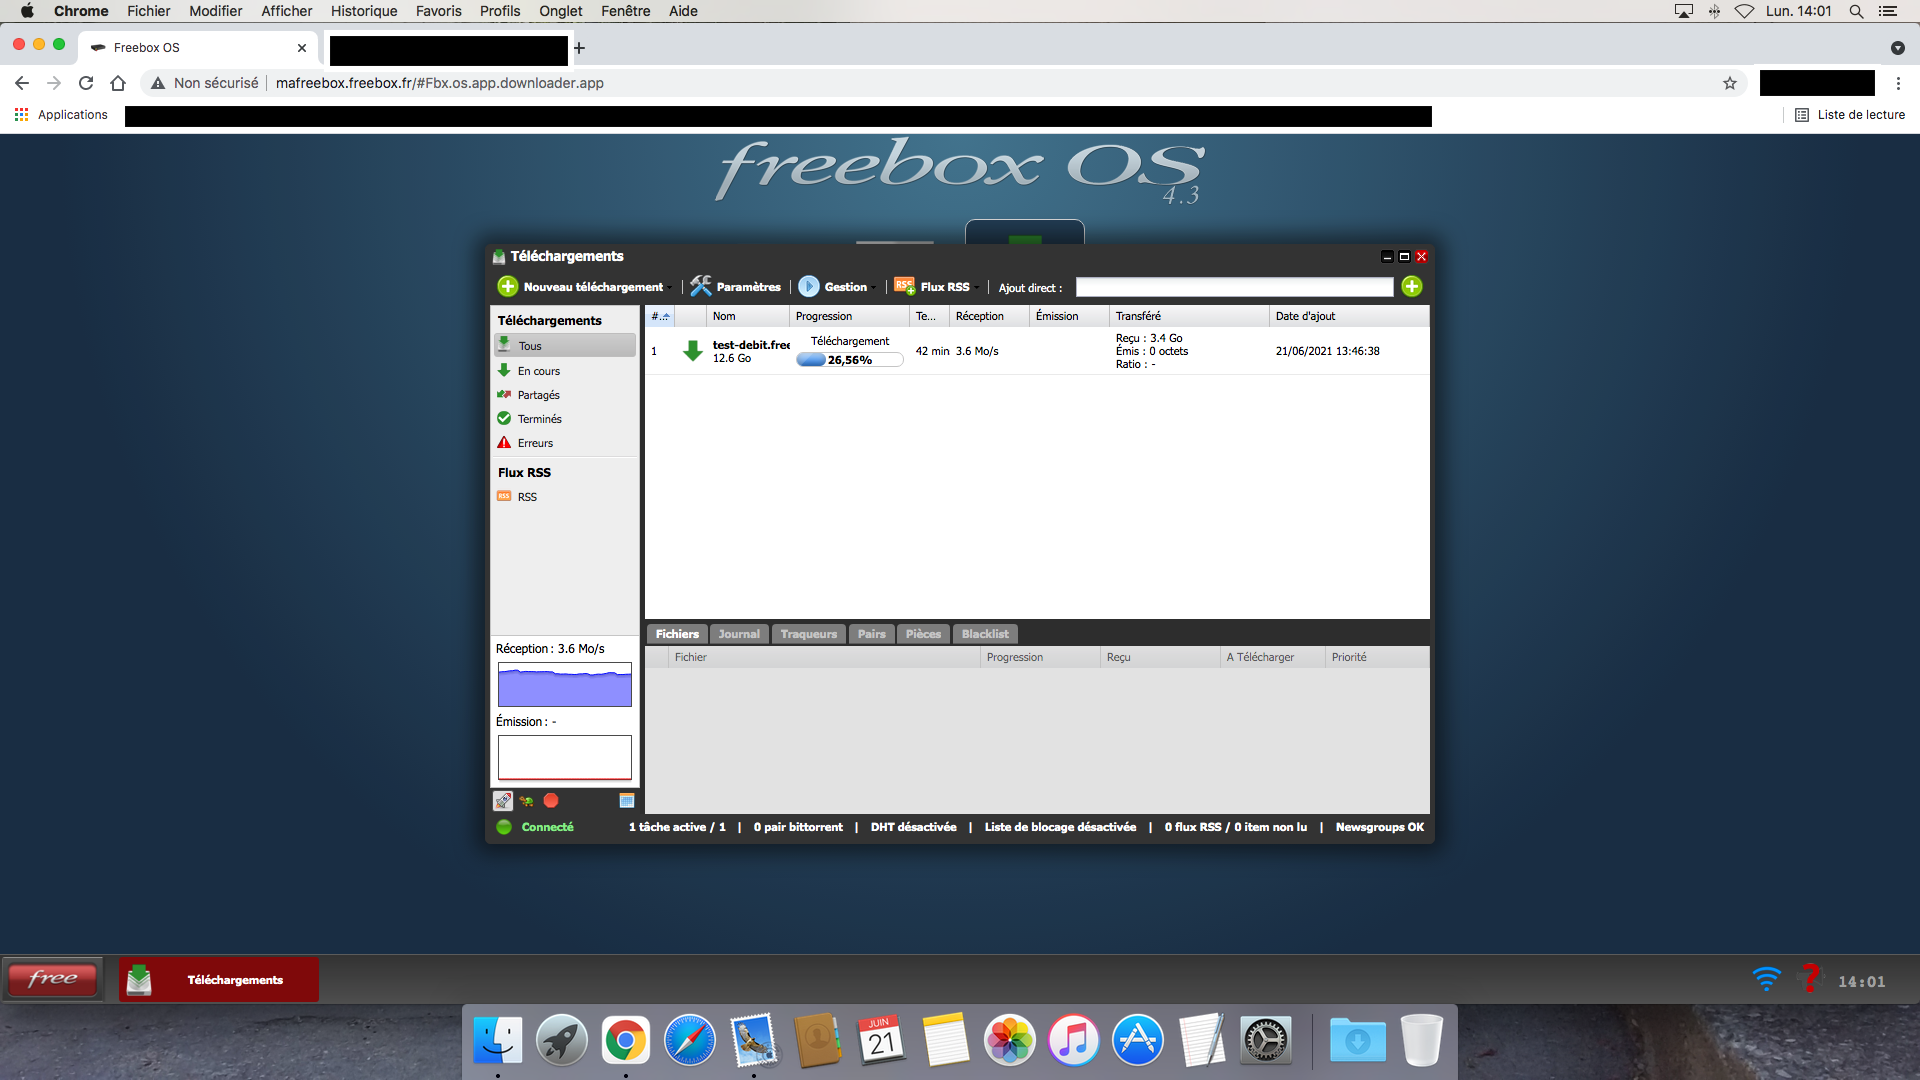This screenshot has width=1920, height=1080.
Task: Expand the Nouveau téléchargement dropdown arrow
Action: tap(669, 288)
